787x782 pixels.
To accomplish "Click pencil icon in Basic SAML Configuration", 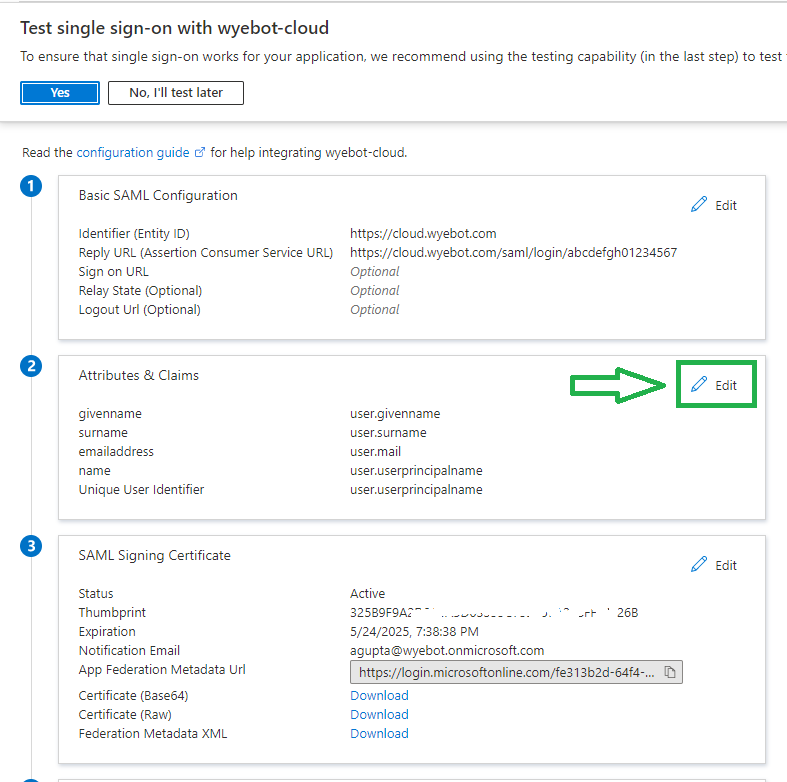I will (x=699, y=204).
